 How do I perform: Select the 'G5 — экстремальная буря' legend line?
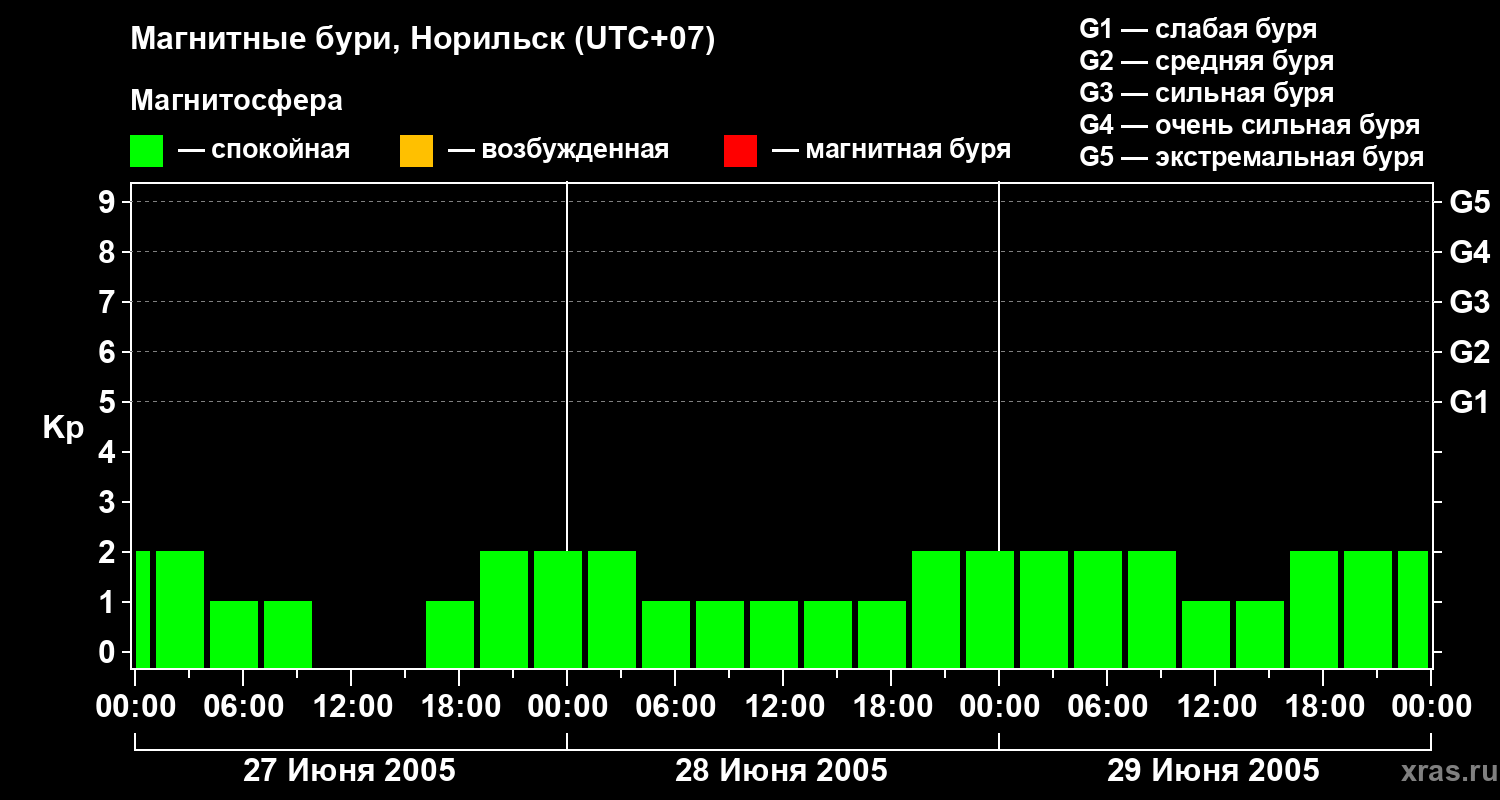coord(1252,157)
